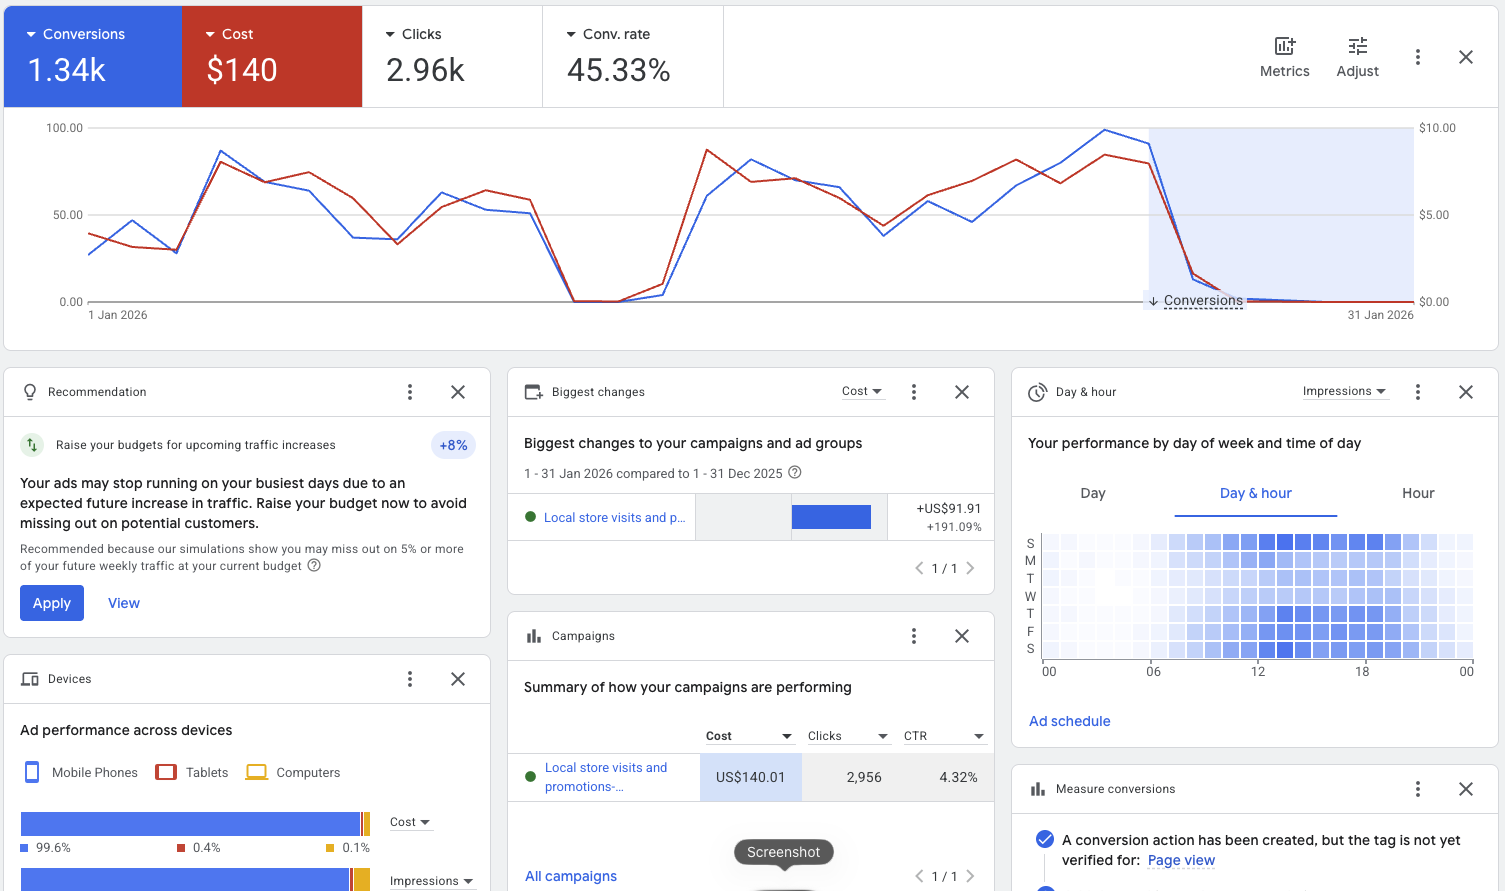Viewport: 1505px width, 891px height.
Task: Open the CTR column dropdown
Action: [944, 736]
